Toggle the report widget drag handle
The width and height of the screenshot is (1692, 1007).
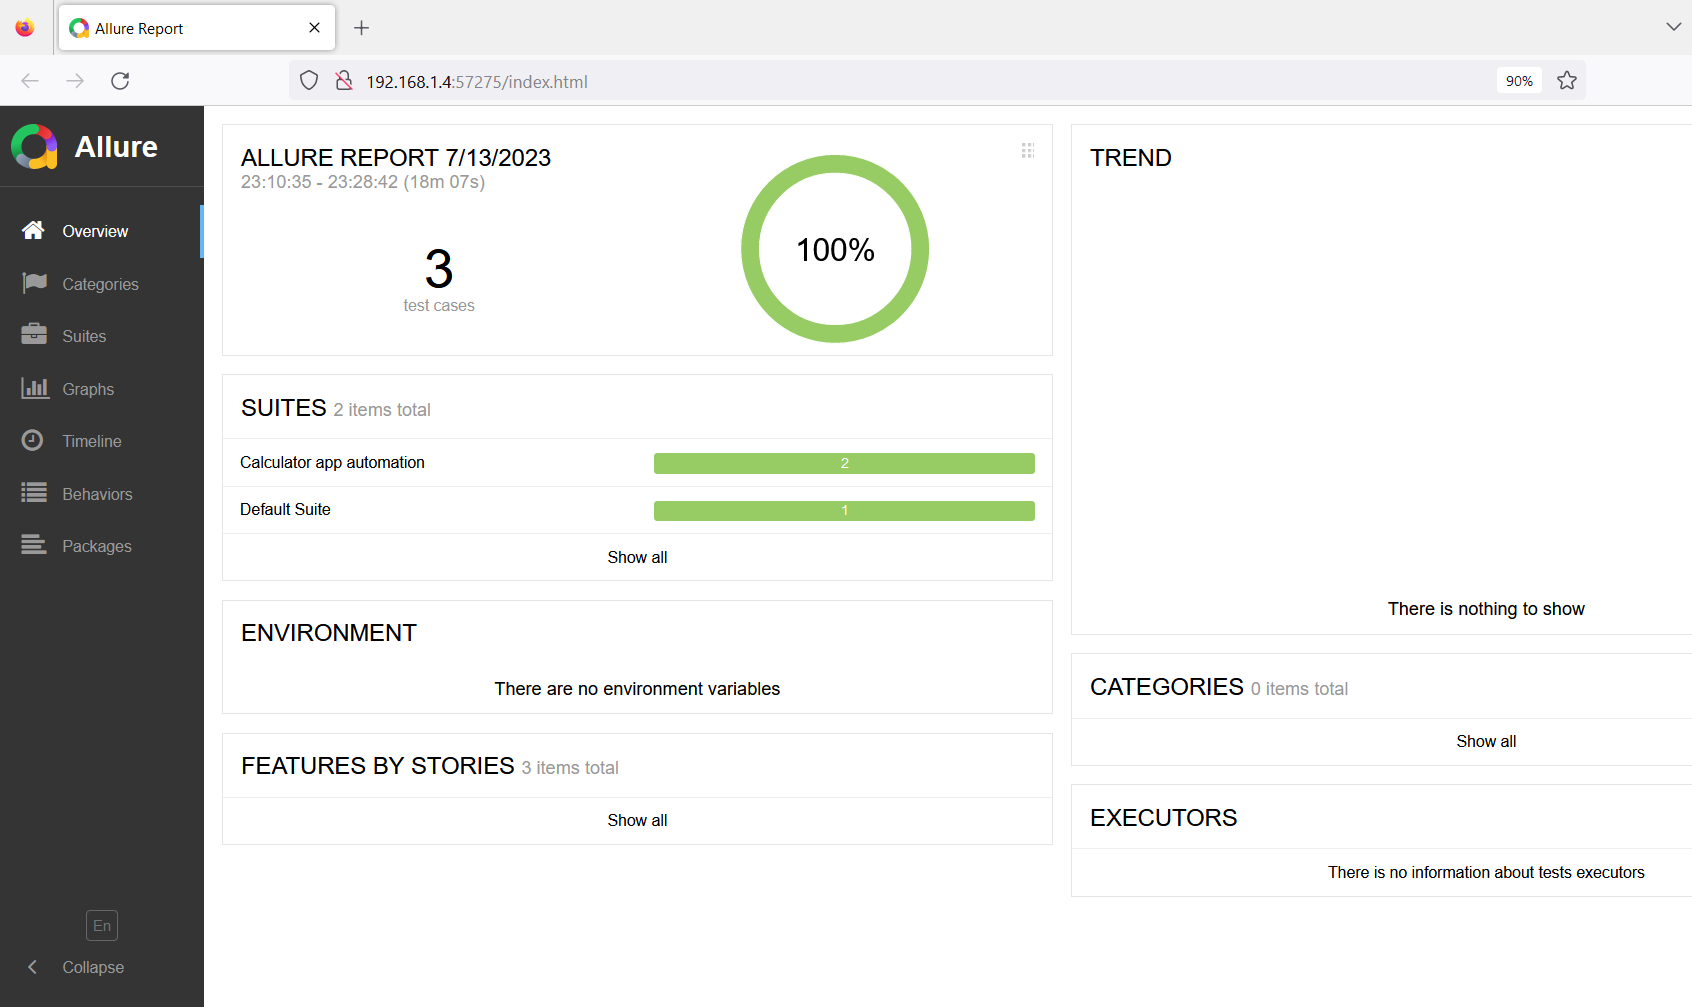point(1027,150)
